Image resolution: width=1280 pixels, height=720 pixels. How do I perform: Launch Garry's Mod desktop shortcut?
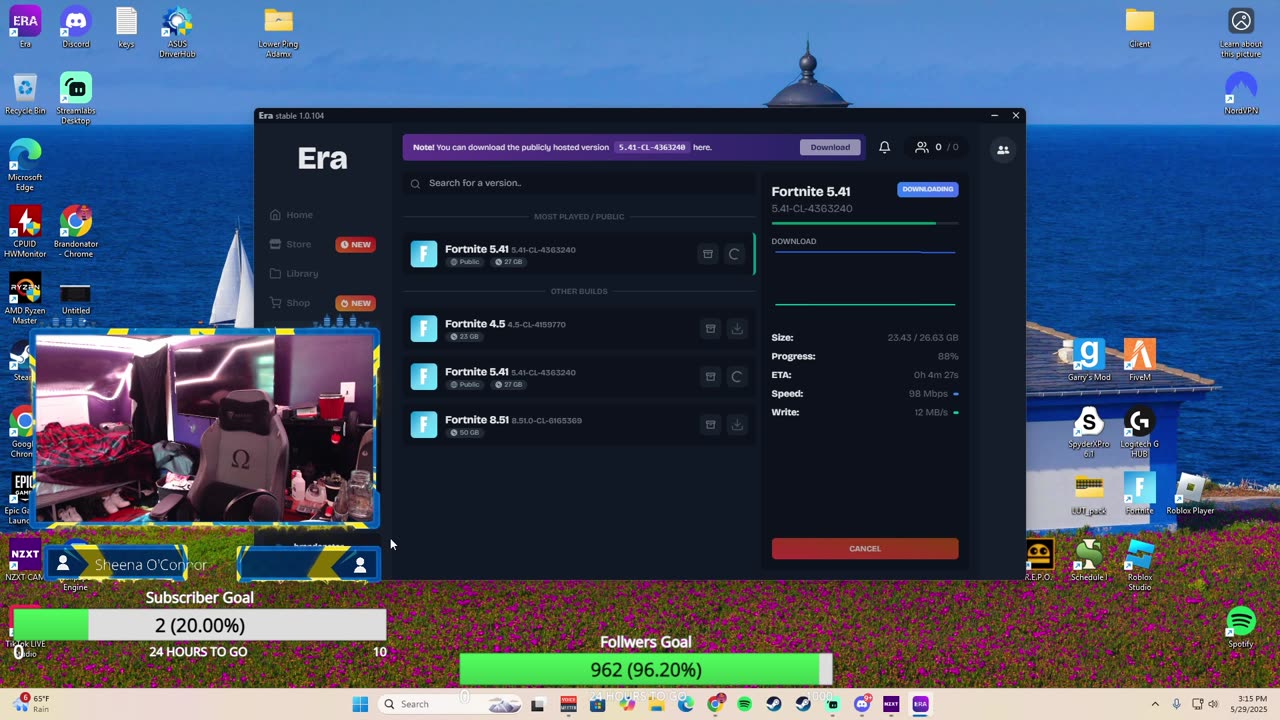pos(1088,360)
